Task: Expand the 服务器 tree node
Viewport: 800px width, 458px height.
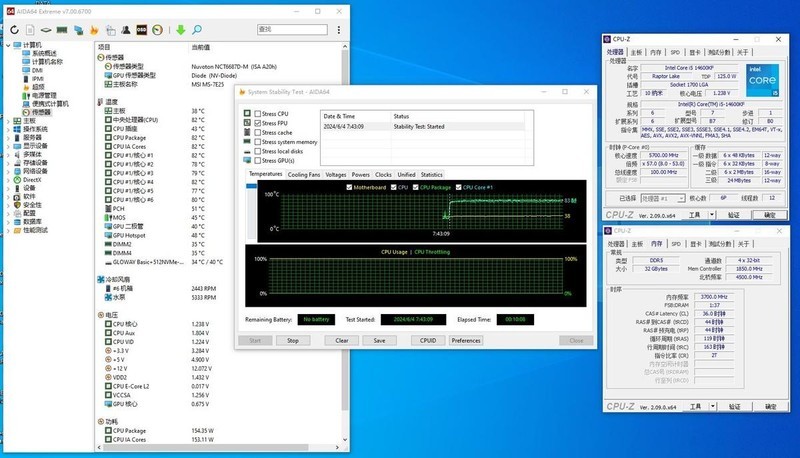Action: 8,138
